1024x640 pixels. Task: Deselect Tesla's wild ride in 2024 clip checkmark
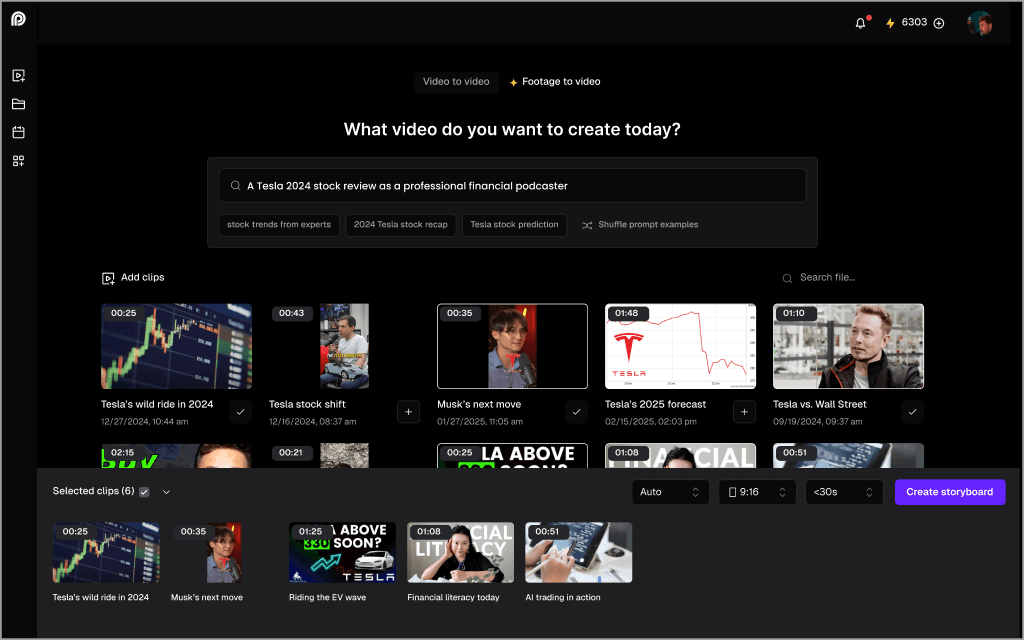point(240,412)
